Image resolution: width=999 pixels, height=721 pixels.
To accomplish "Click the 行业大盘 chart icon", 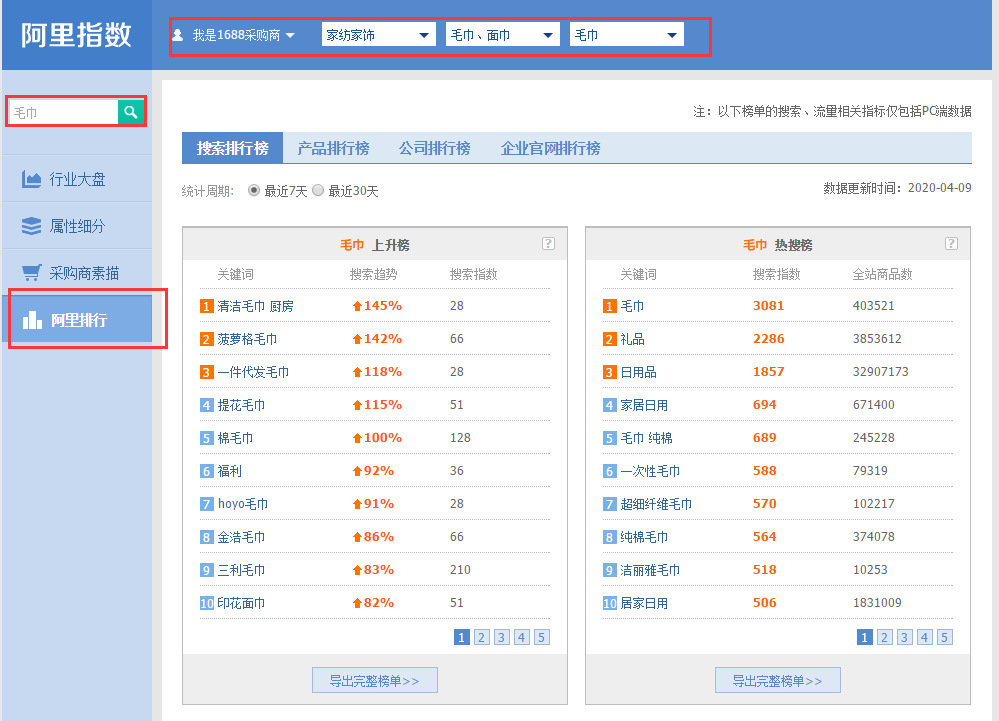I will click(x=31, y=180).
